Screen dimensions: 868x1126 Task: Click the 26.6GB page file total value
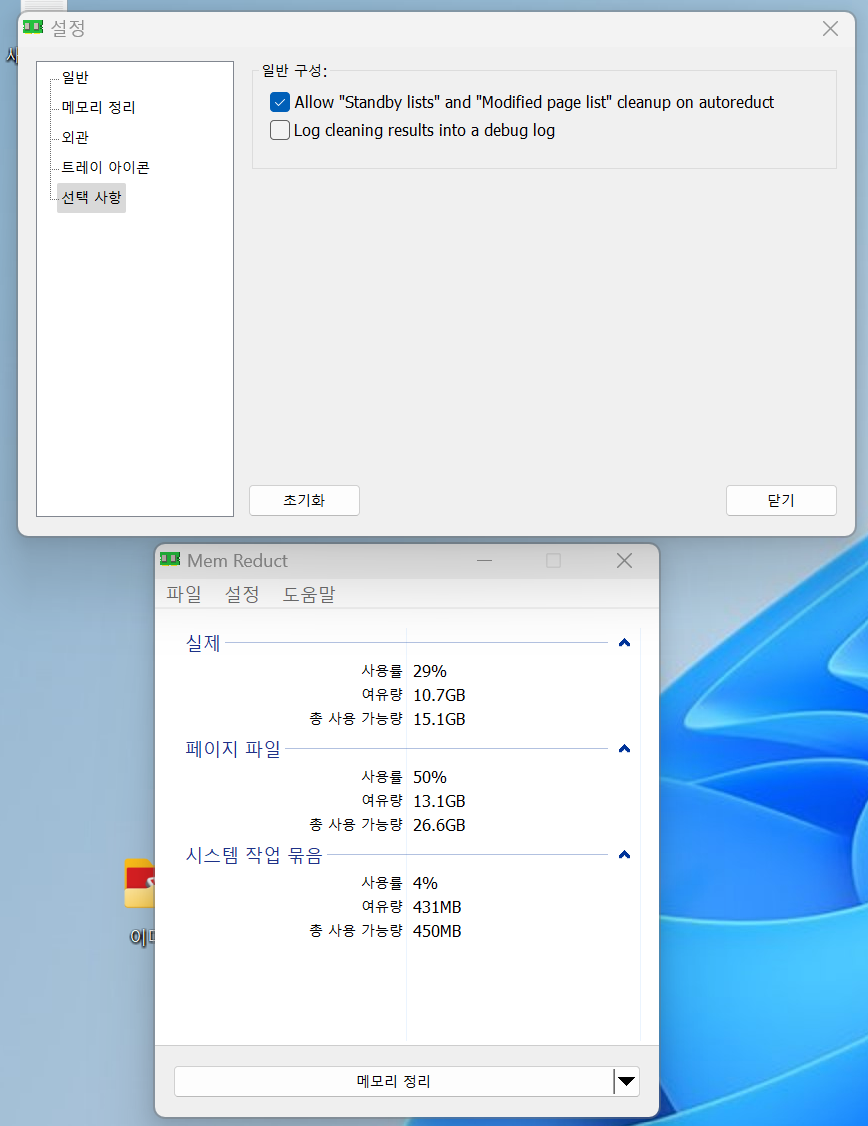[439, 825]
